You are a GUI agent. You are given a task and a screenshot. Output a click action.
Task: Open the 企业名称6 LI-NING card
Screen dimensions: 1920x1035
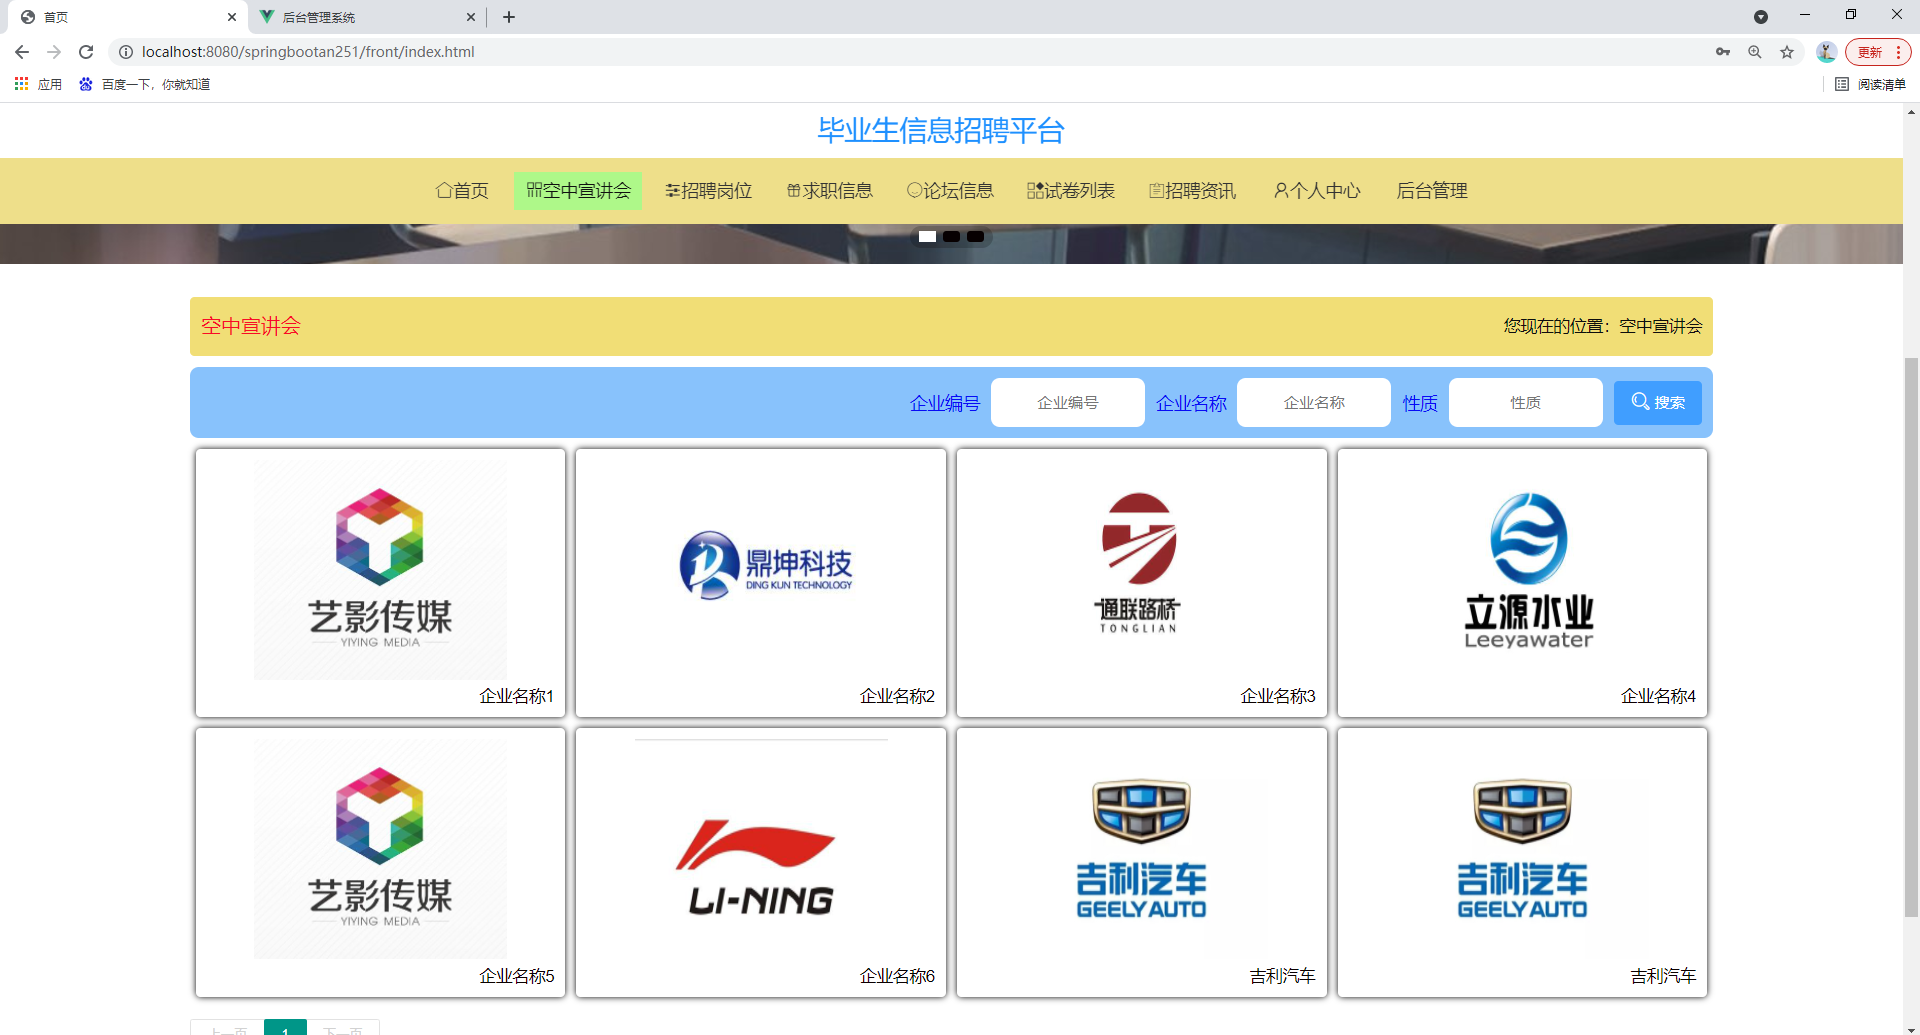tap(761, 862)
